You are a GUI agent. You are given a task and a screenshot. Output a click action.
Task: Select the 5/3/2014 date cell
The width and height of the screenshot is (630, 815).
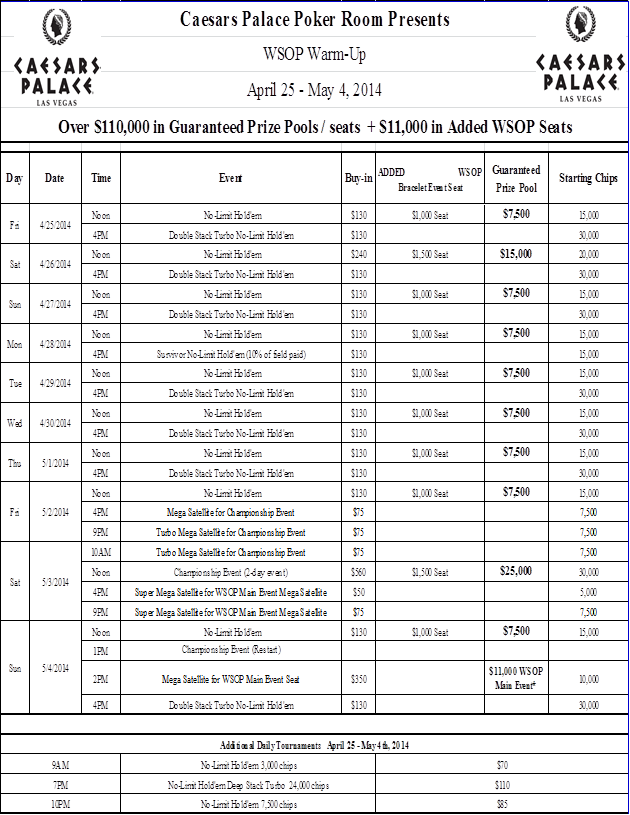point(55,582)
